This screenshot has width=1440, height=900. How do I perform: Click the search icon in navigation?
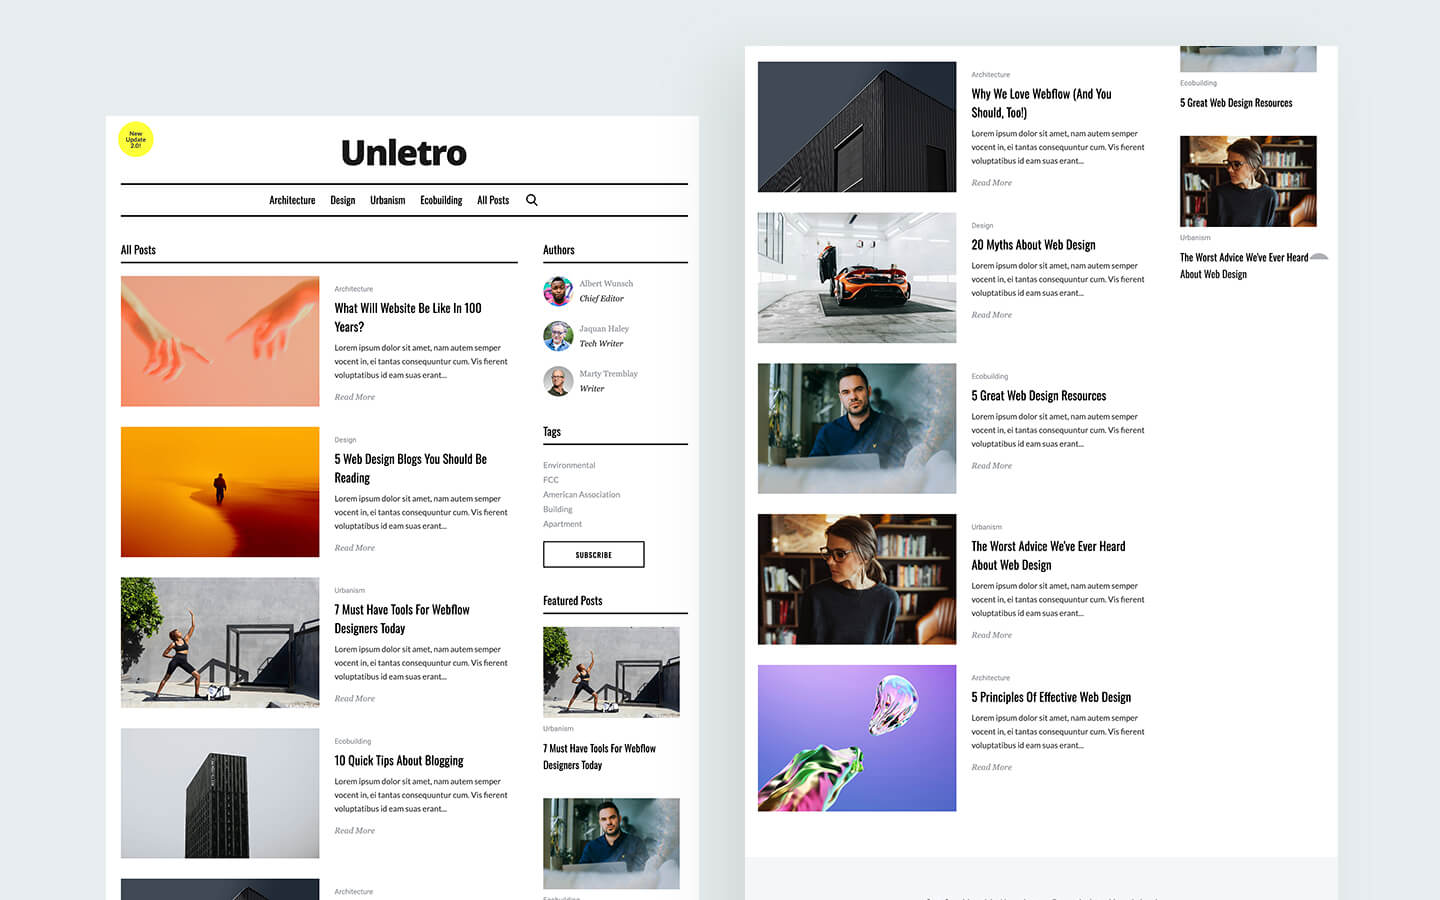[x=531, y=200]
